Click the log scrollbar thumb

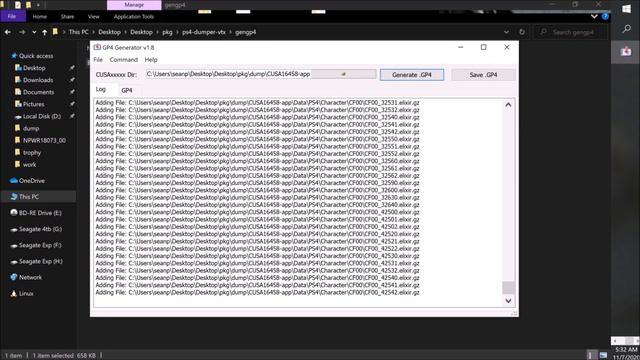(x=508, y=287)
